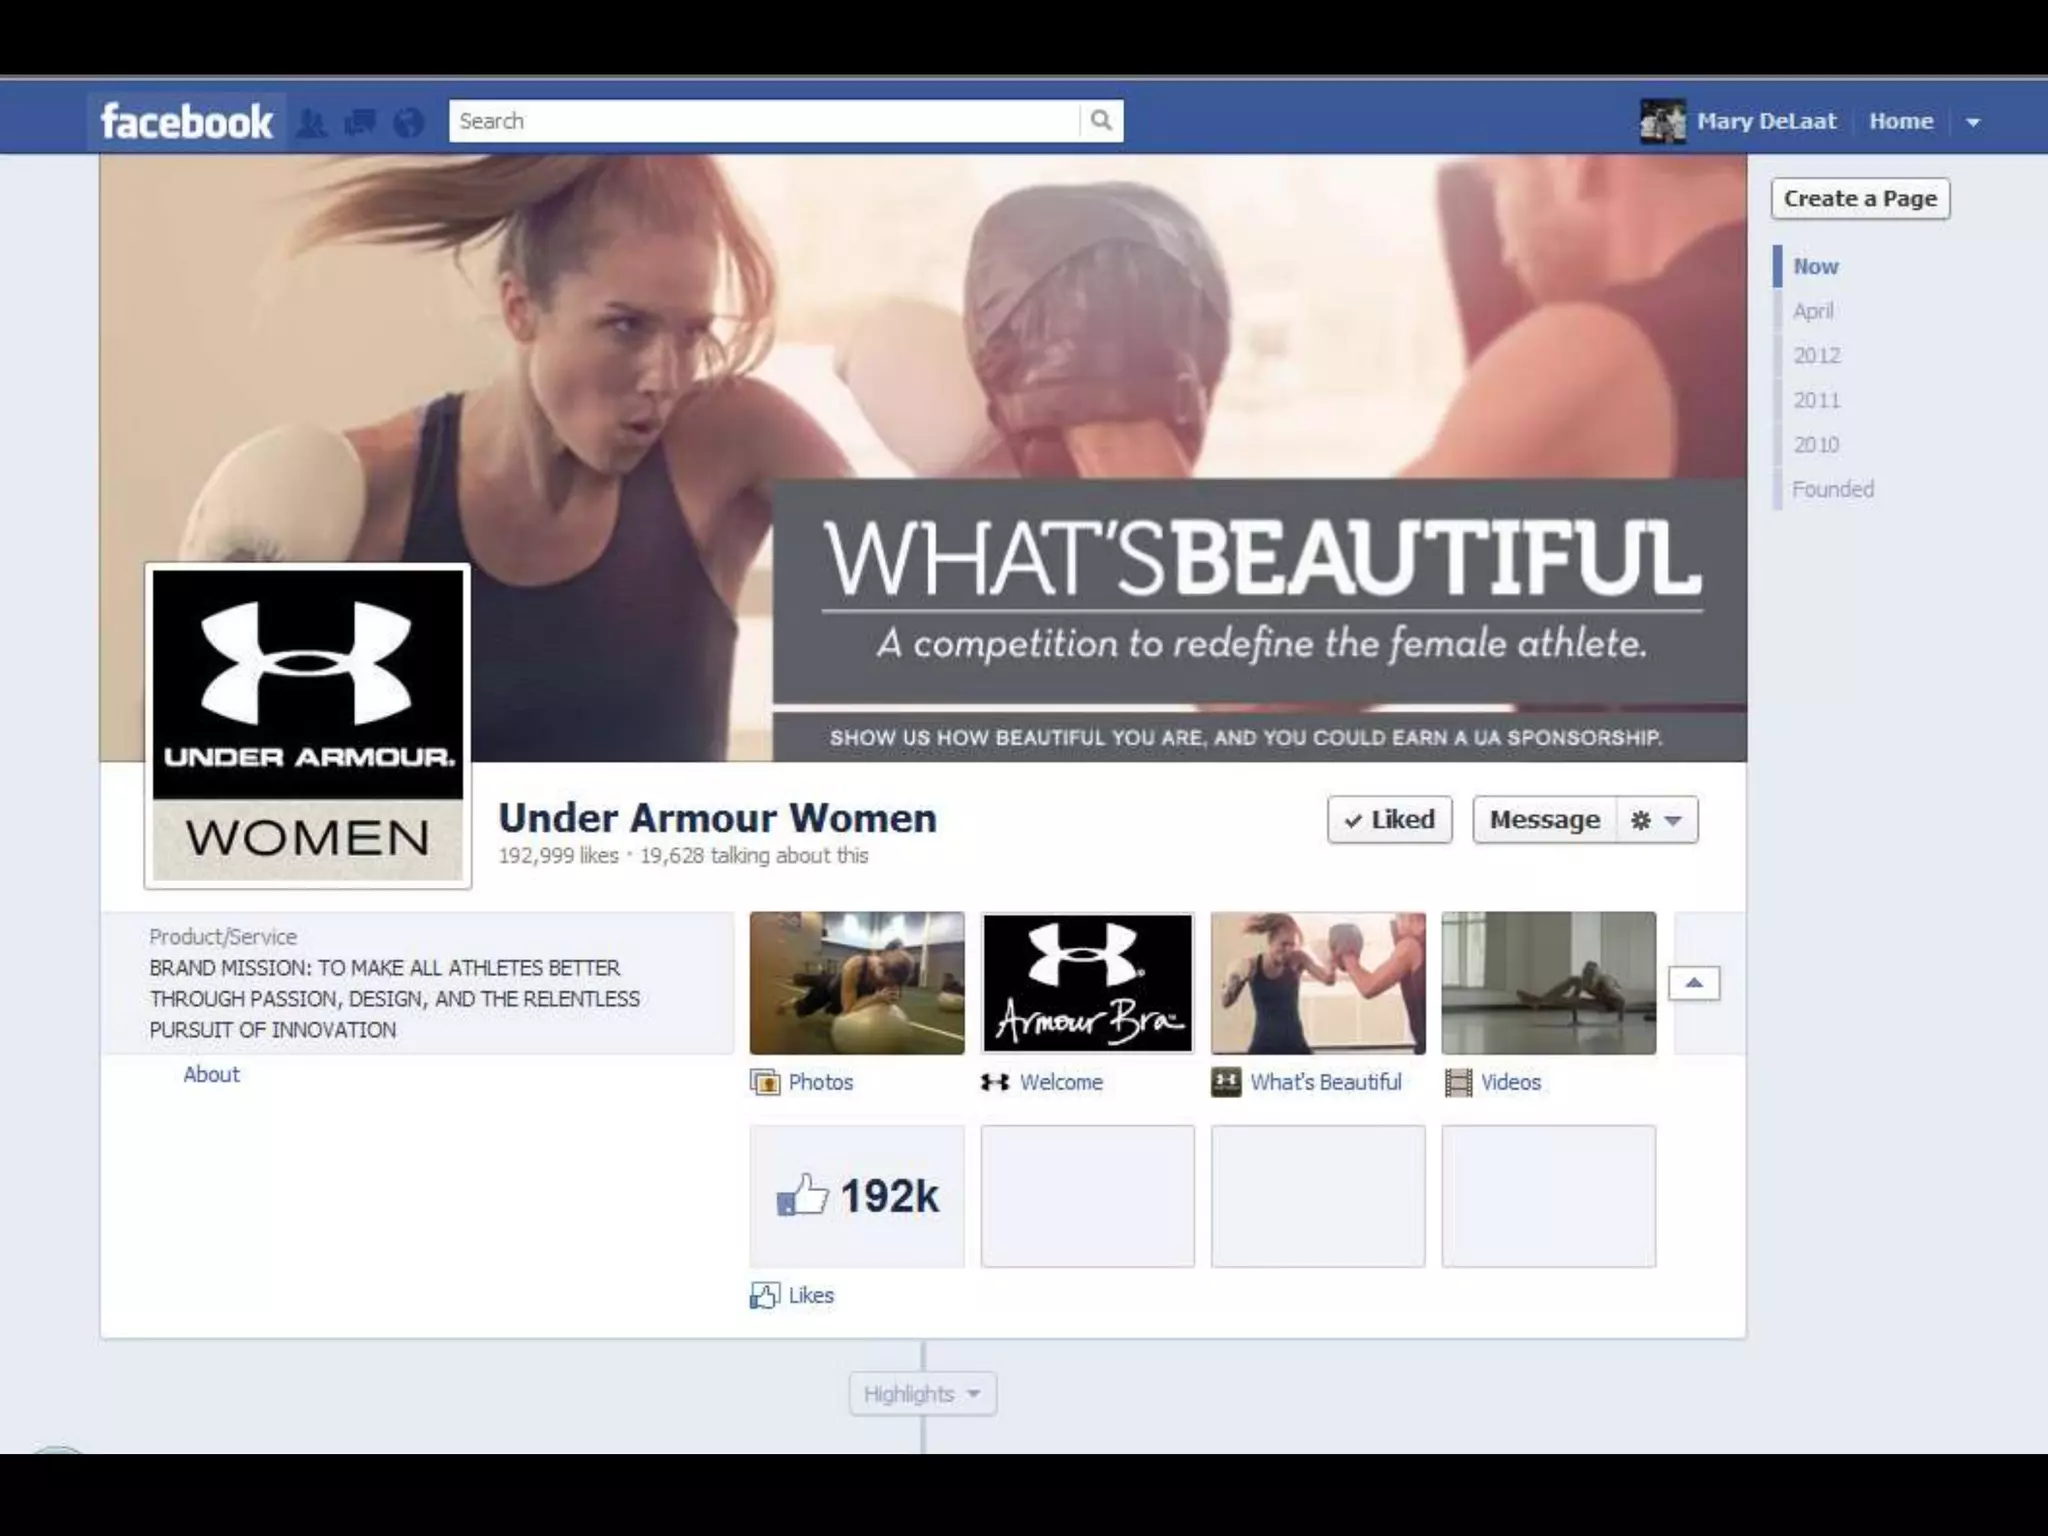Toggle the Liked button to unlike page
The image size is (2048, 1536).
coord(1389,820)
